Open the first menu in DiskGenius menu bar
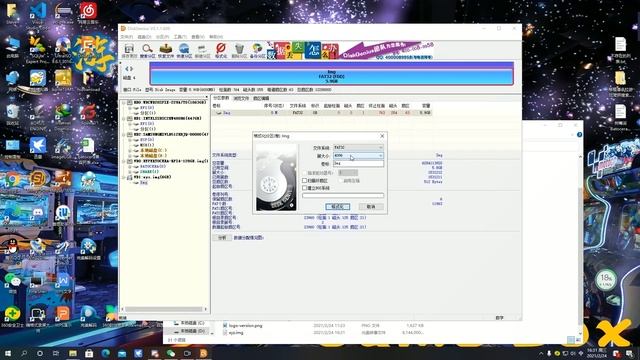Screen dimensions: 640x360 point(126,37)
